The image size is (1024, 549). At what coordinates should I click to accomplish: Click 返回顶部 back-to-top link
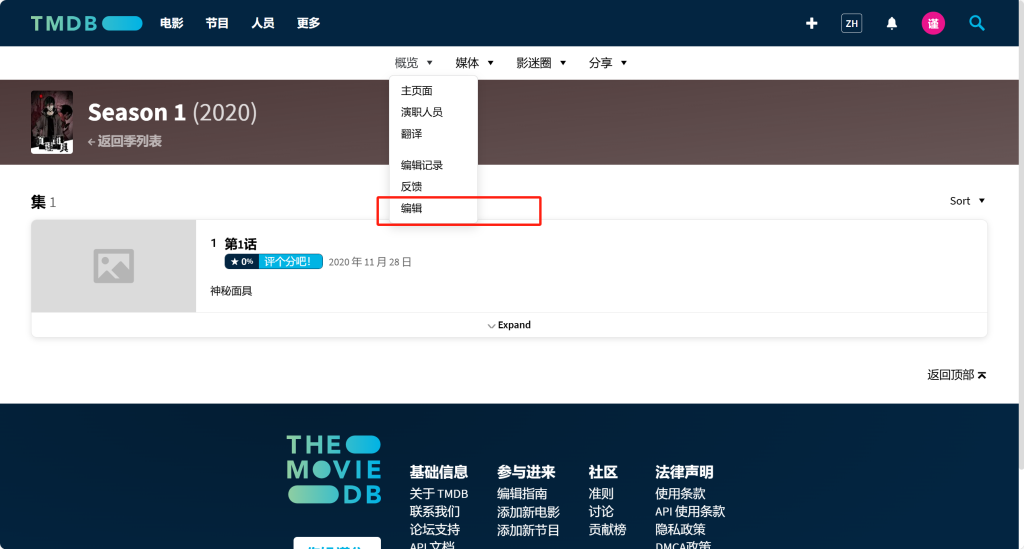[x=956, y=375]
